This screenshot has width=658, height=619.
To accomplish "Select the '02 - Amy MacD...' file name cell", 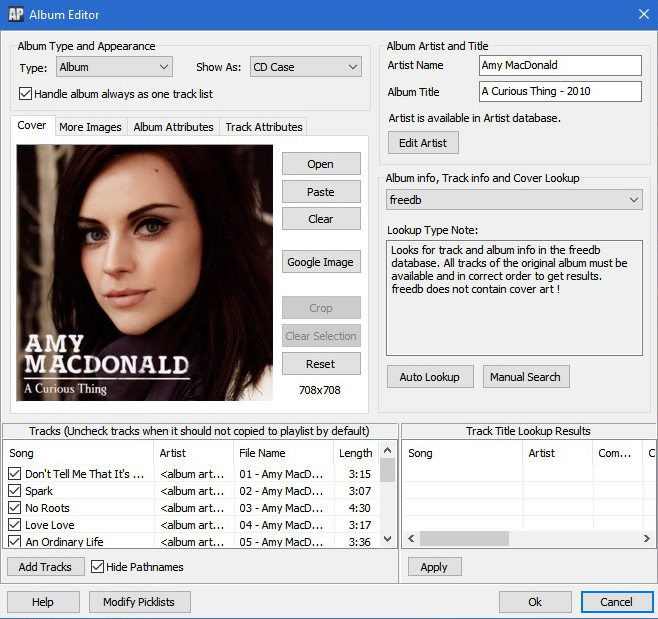I will pyautogui.click(x=283, y=491).
